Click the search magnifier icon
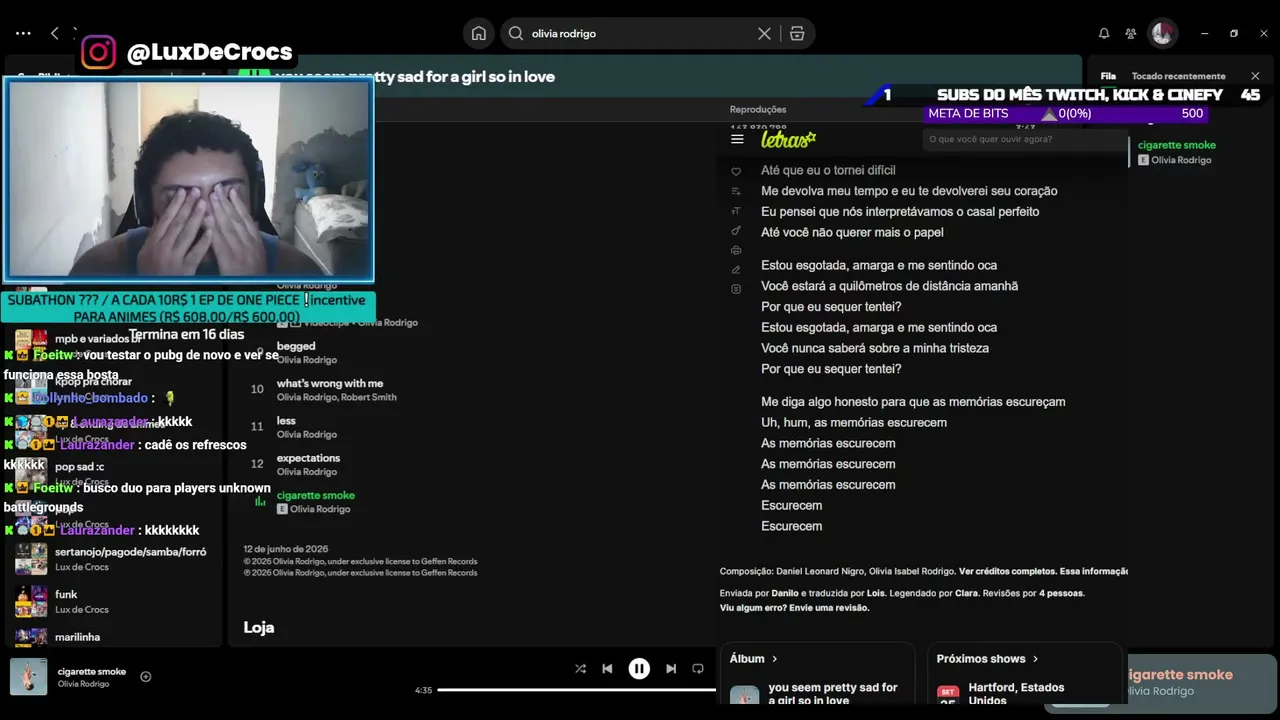 [516, 33]
